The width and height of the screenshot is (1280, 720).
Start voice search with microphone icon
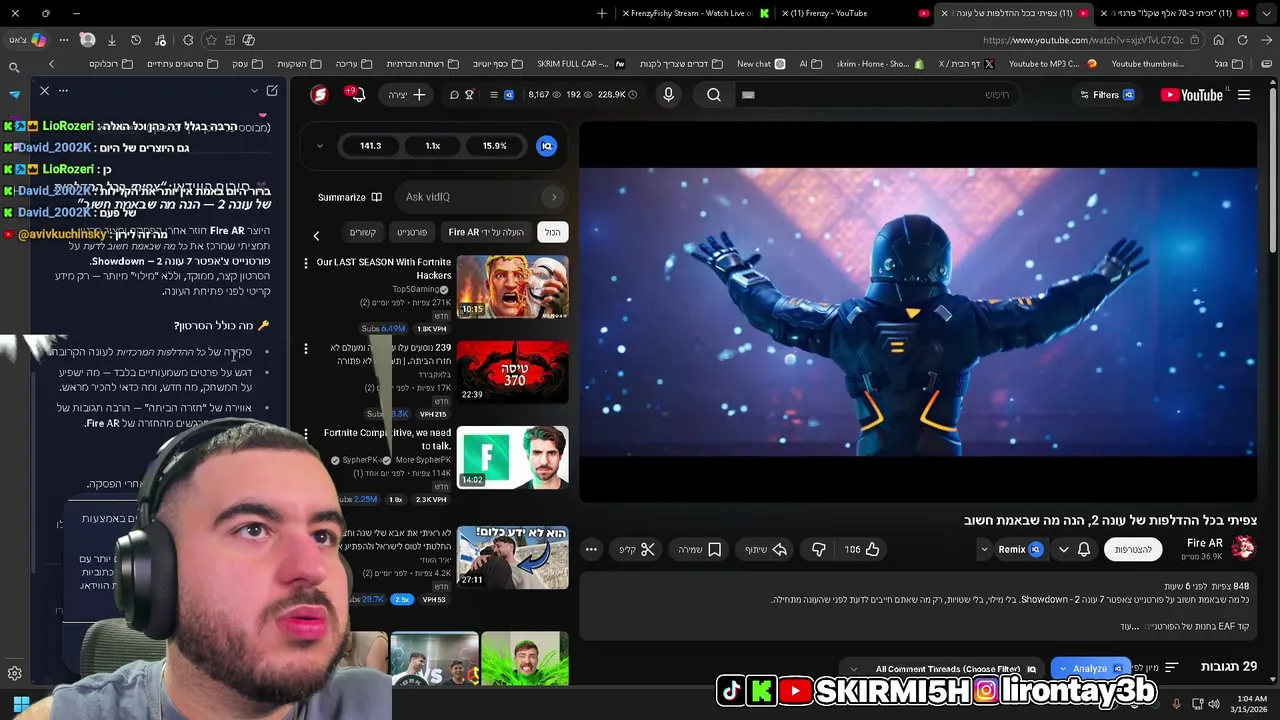click(669, 95)
